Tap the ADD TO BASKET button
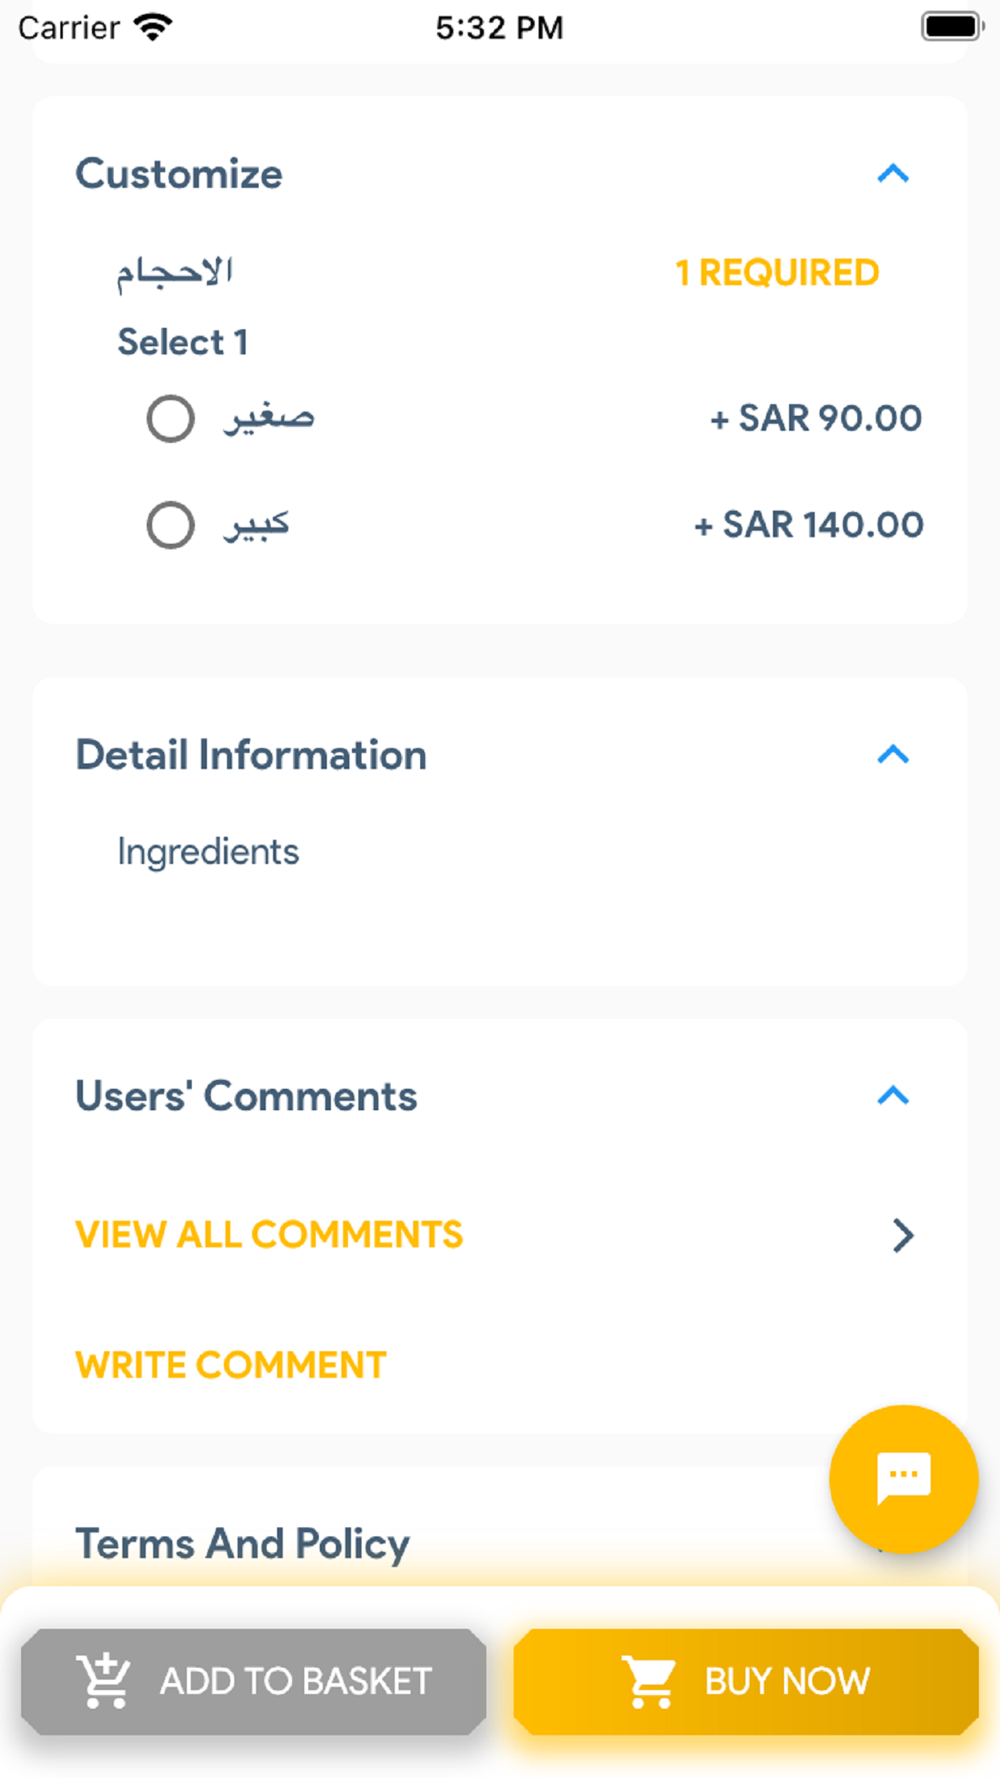The image size is (1000, 1778). [x=253, y=1681]
